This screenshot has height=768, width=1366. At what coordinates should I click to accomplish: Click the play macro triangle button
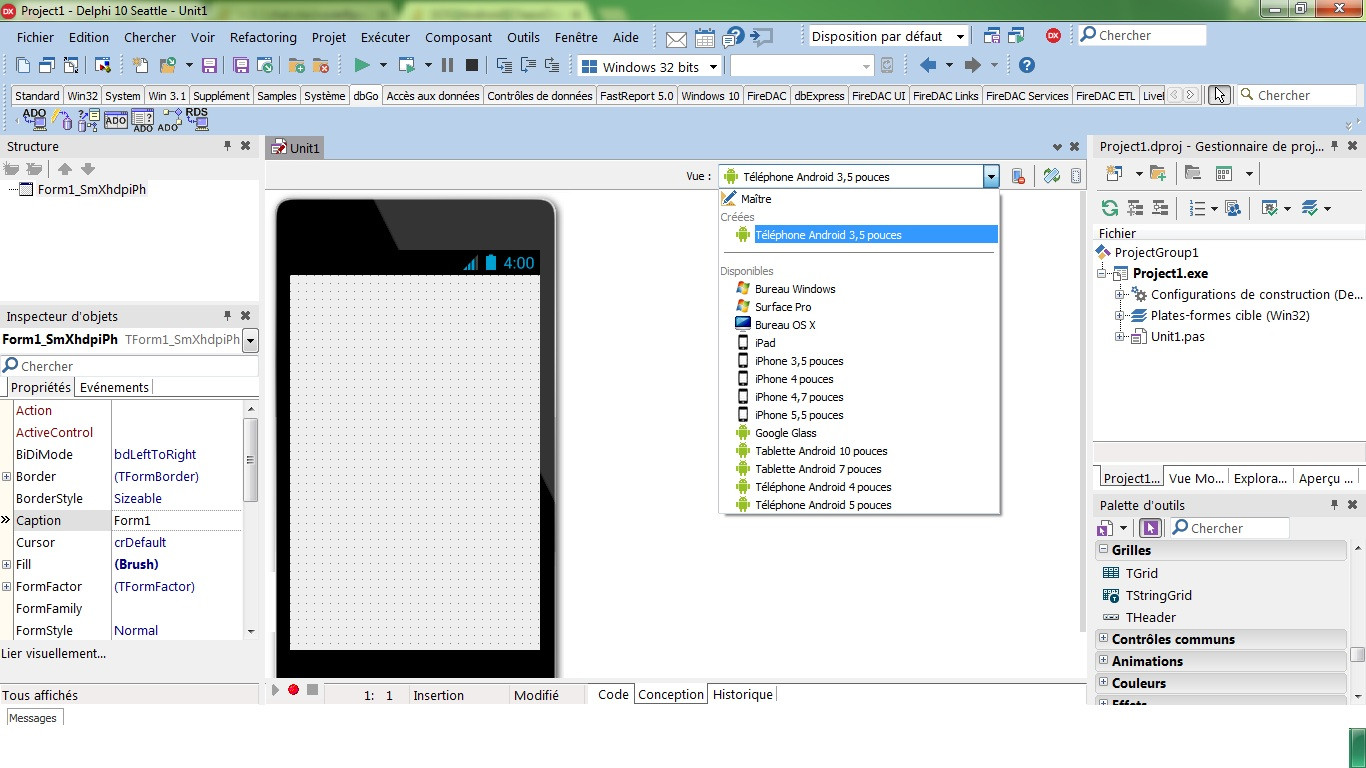click(276, 690)
